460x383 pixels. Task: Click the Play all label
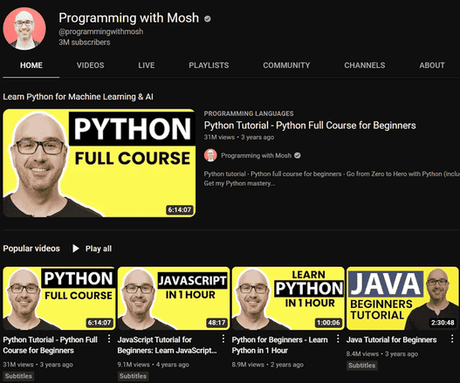98,249
